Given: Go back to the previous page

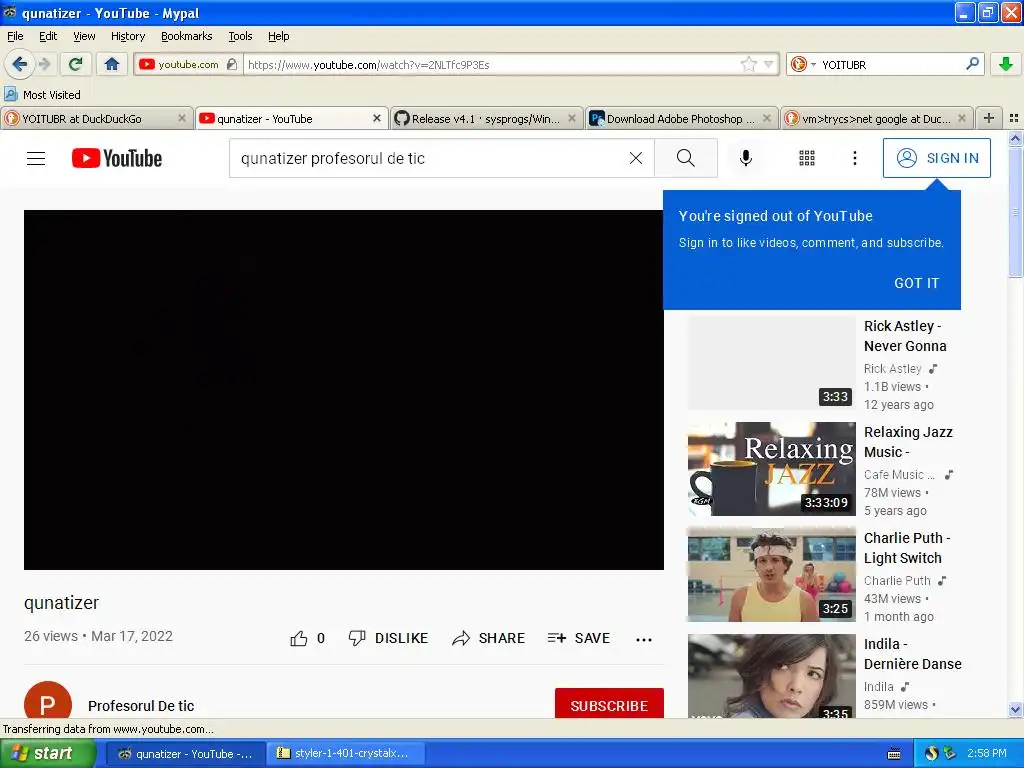Looking at the screenshot, I should tap(19, 64).
